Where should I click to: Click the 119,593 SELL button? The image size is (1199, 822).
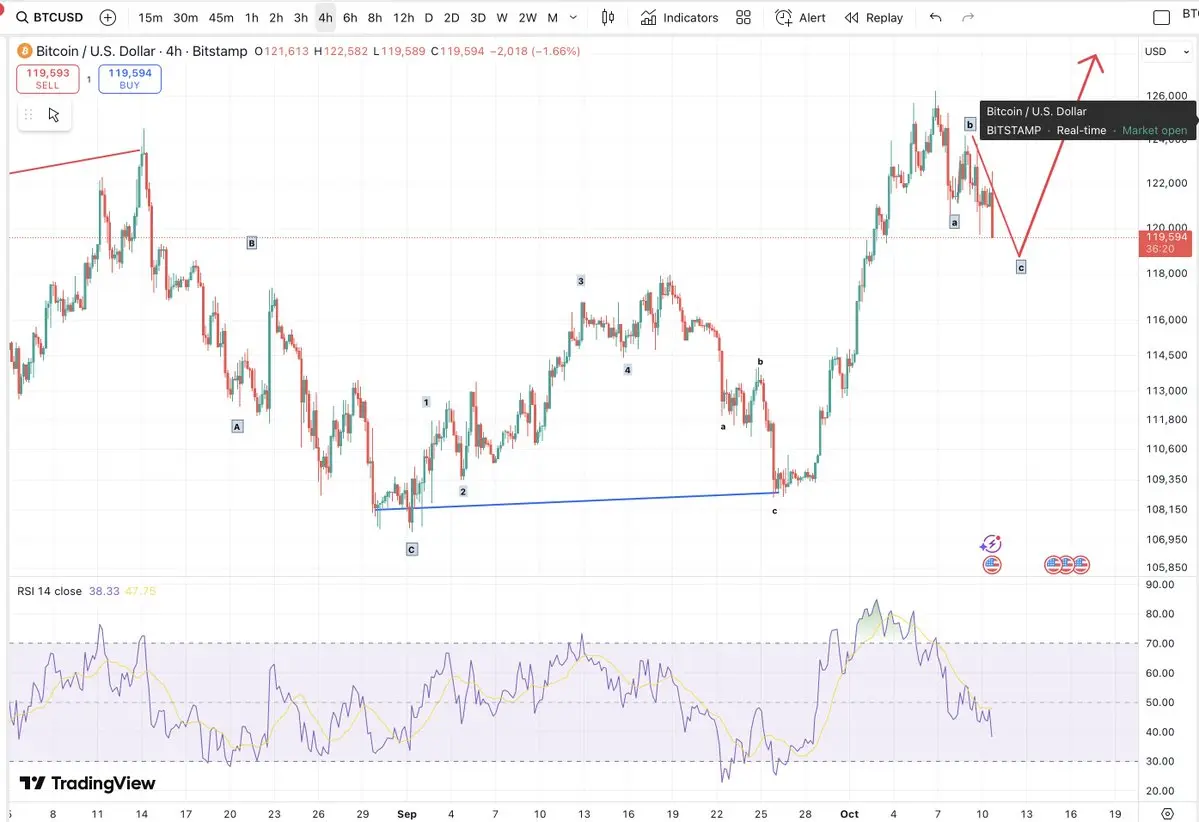[x=47, y=79]
